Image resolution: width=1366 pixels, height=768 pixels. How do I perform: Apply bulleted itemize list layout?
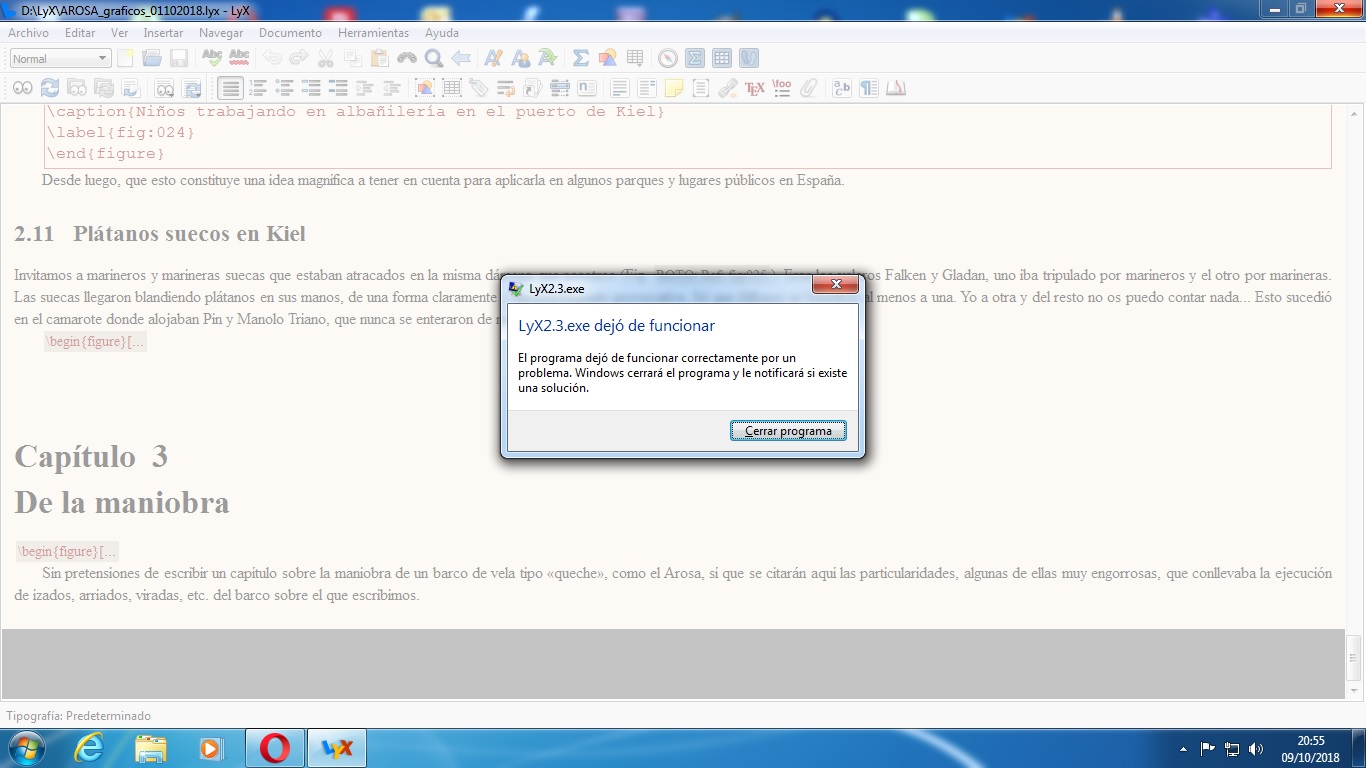284,88
